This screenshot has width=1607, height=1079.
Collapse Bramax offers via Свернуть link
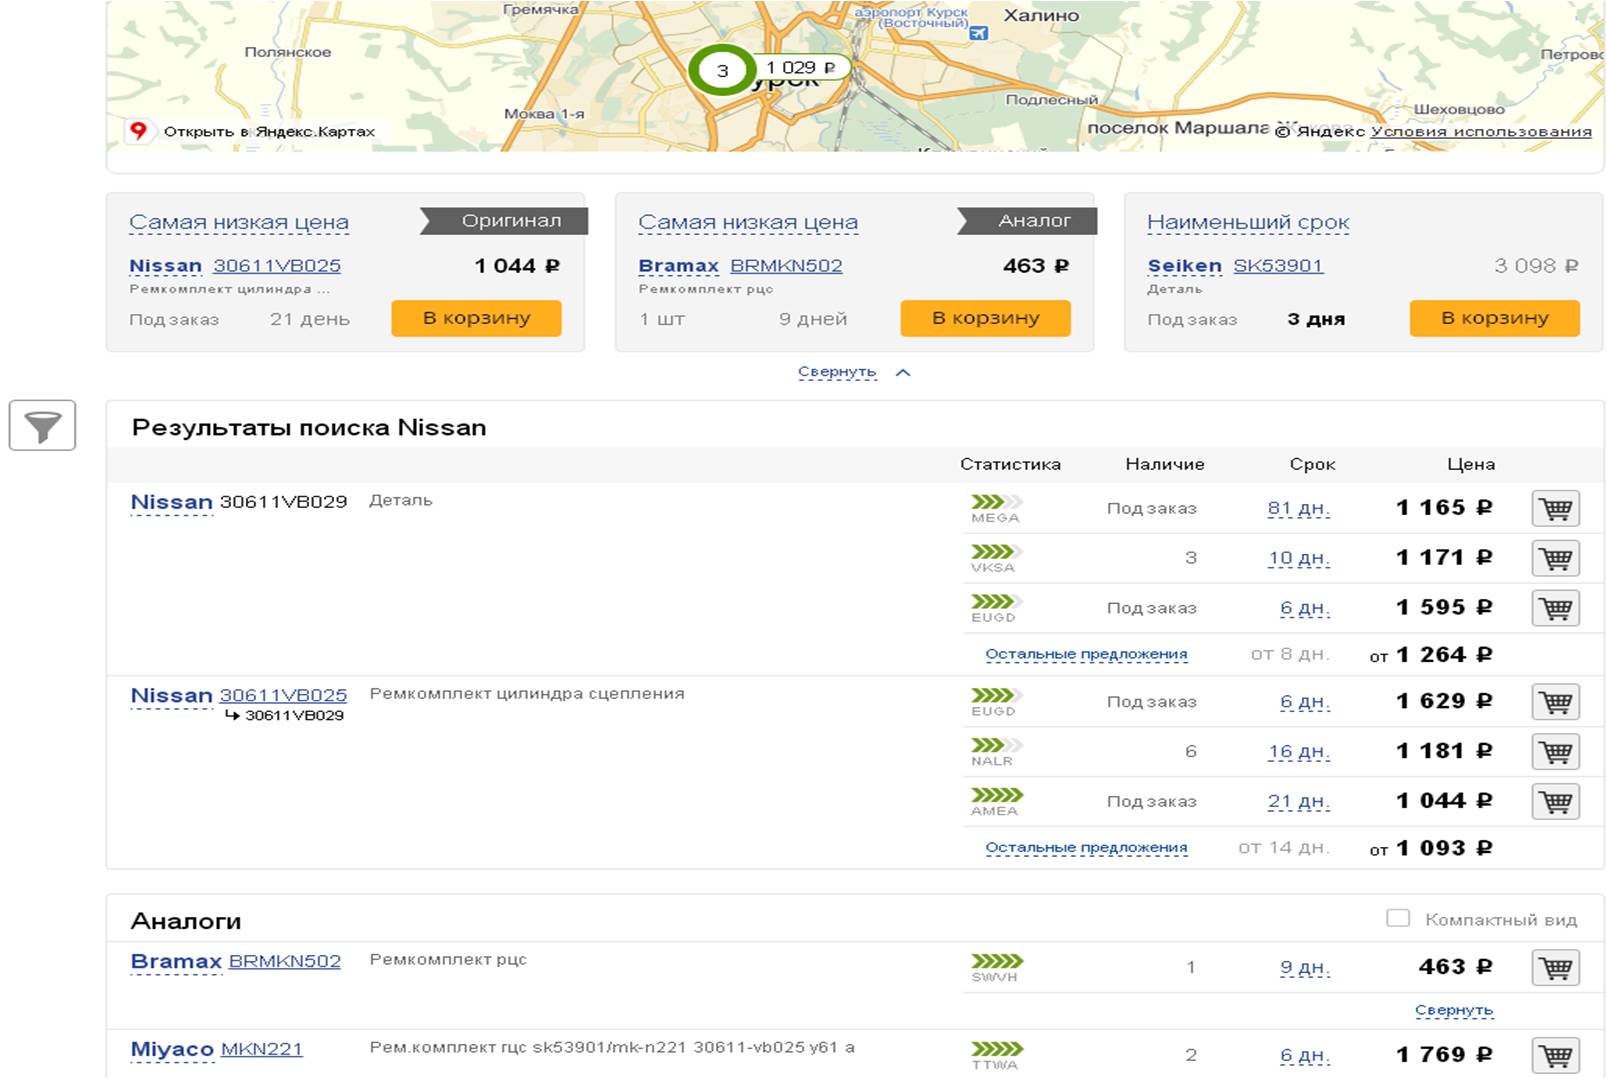point(1453,1010)
